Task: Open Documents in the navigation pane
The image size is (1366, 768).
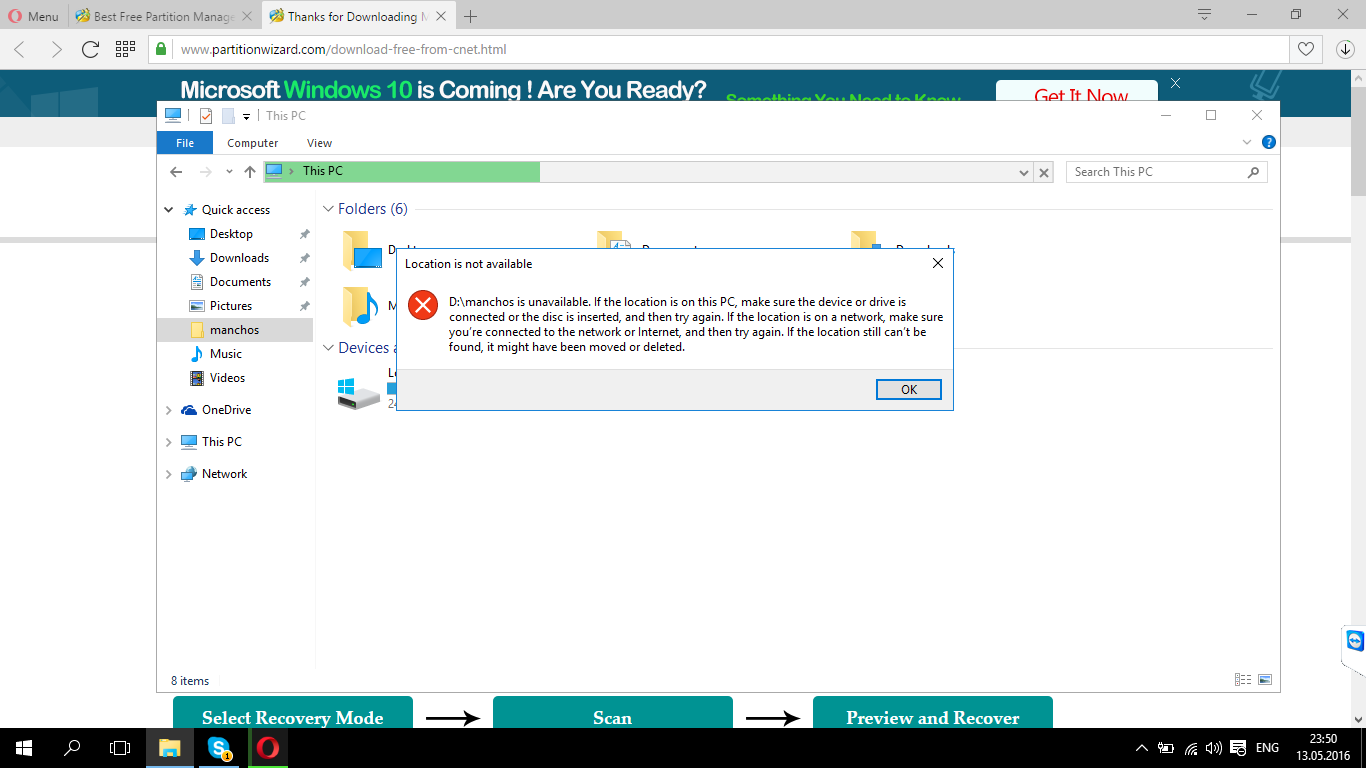Action: pos(240,282)
